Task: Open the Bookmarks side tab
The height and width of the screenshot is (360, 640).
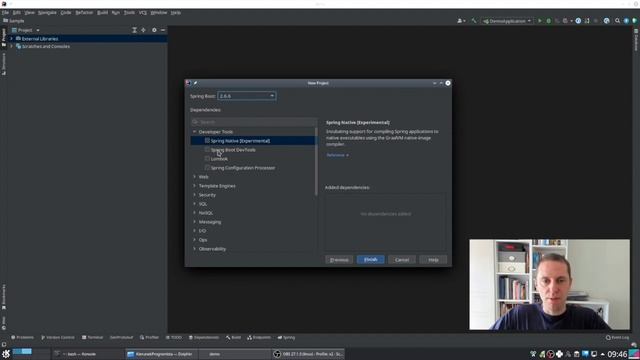Action: [4, 297]
